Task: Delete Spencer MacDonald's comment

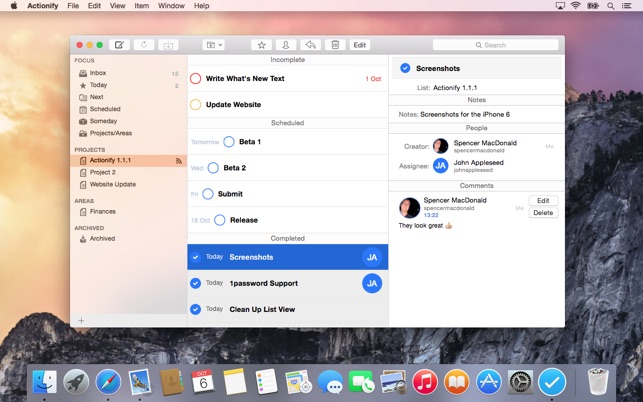Action: tap(543, 213)
